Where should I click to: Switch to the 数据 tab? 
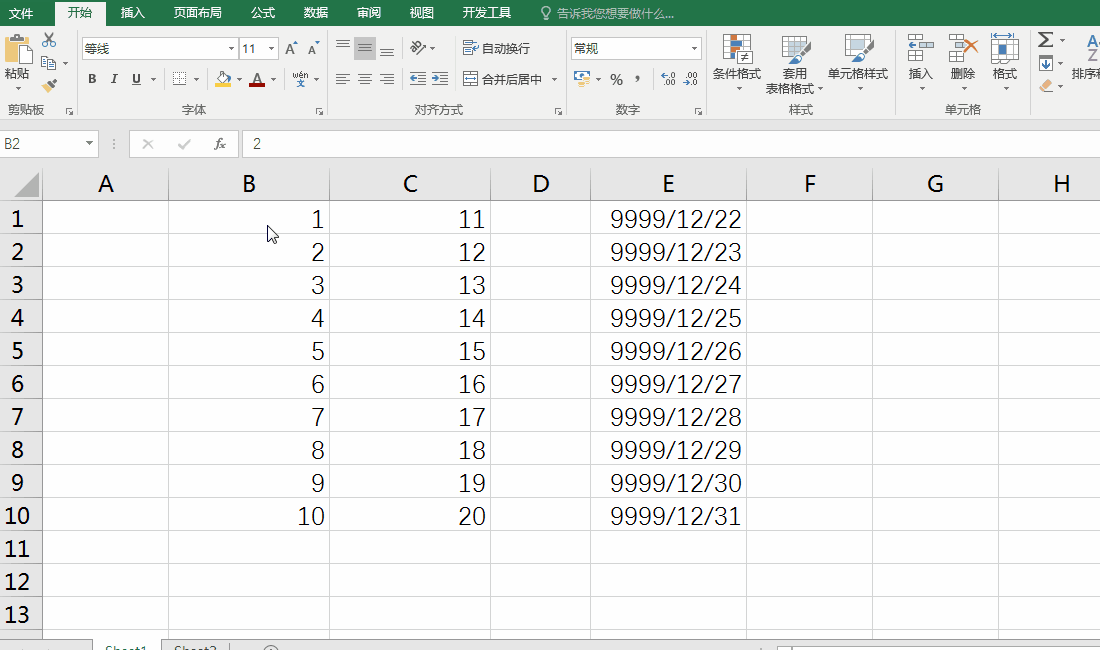point(316,13)
